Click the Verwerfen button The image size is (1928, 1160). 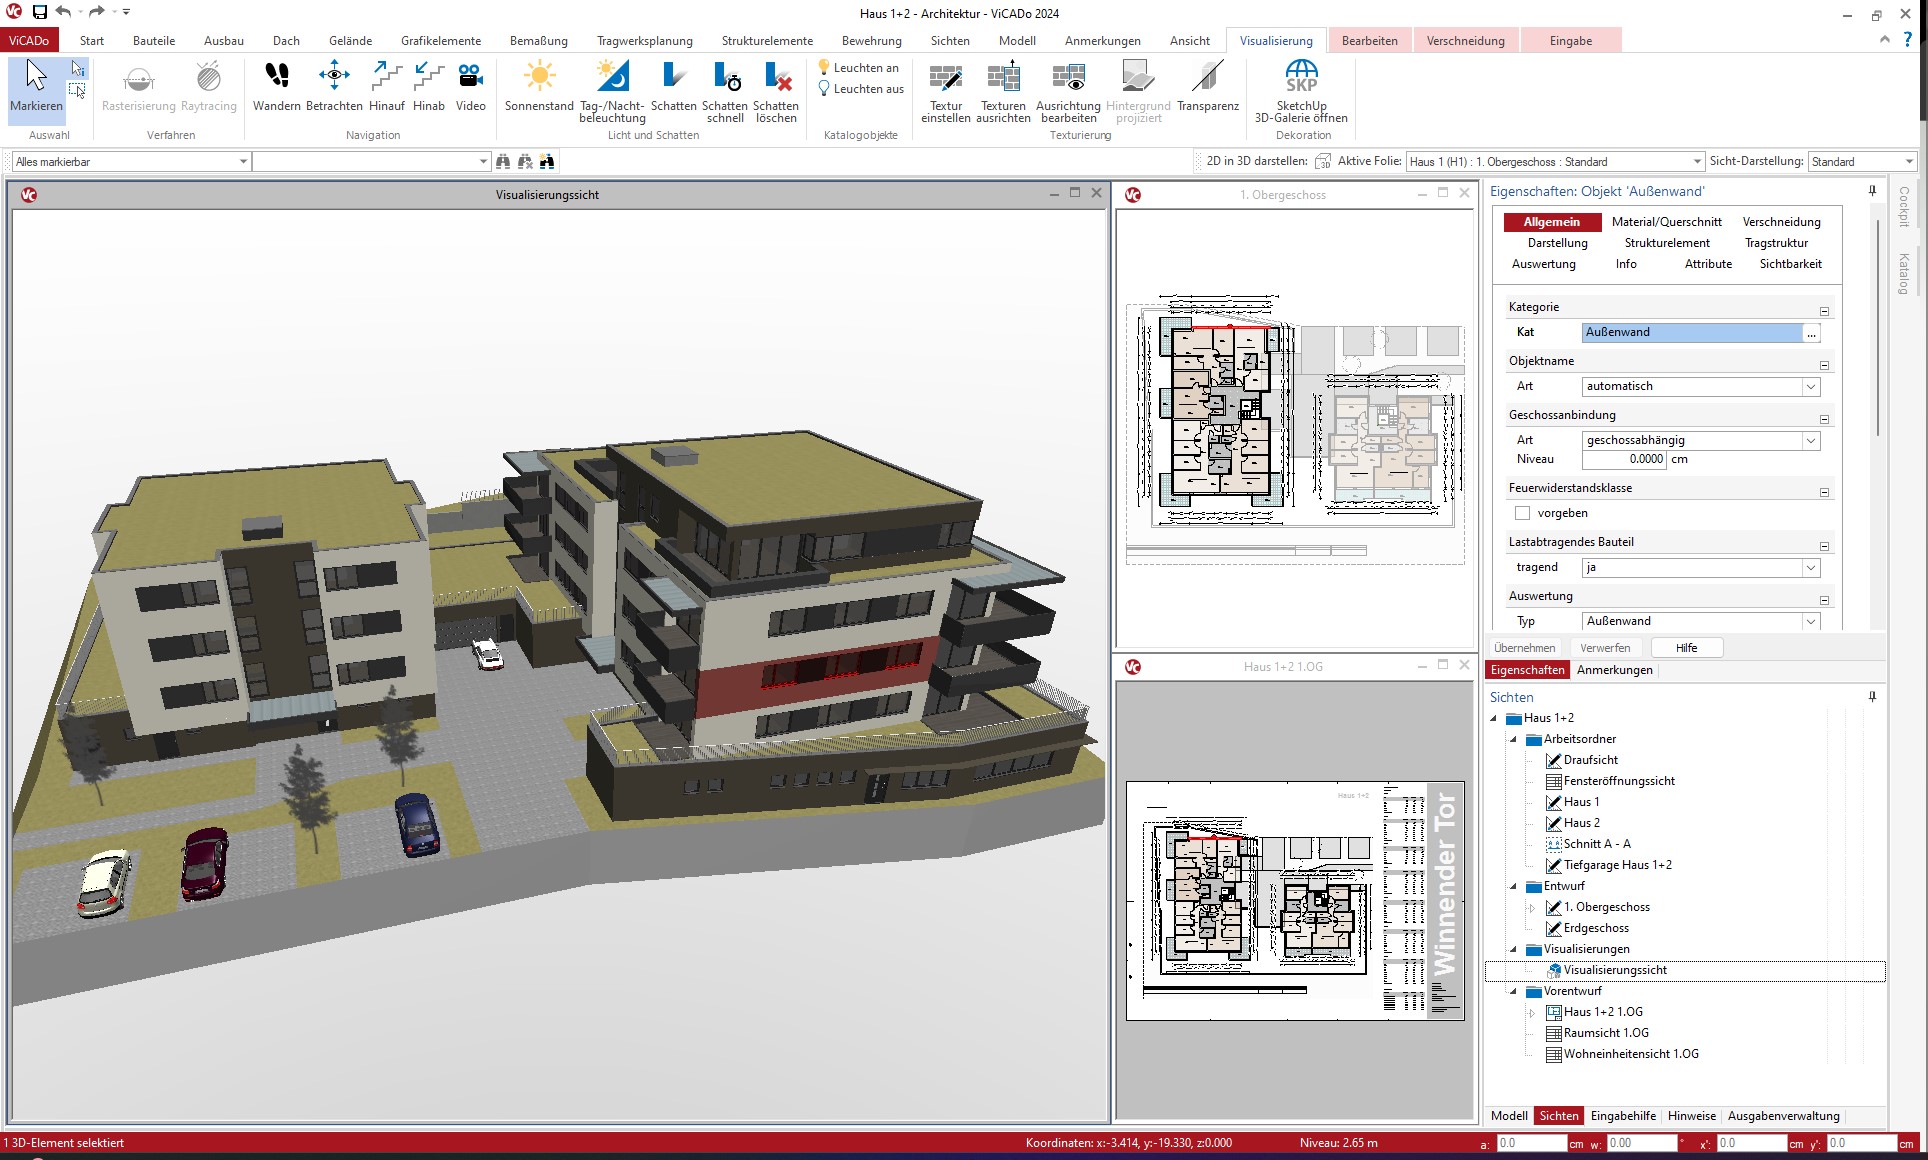[1605, 648]
